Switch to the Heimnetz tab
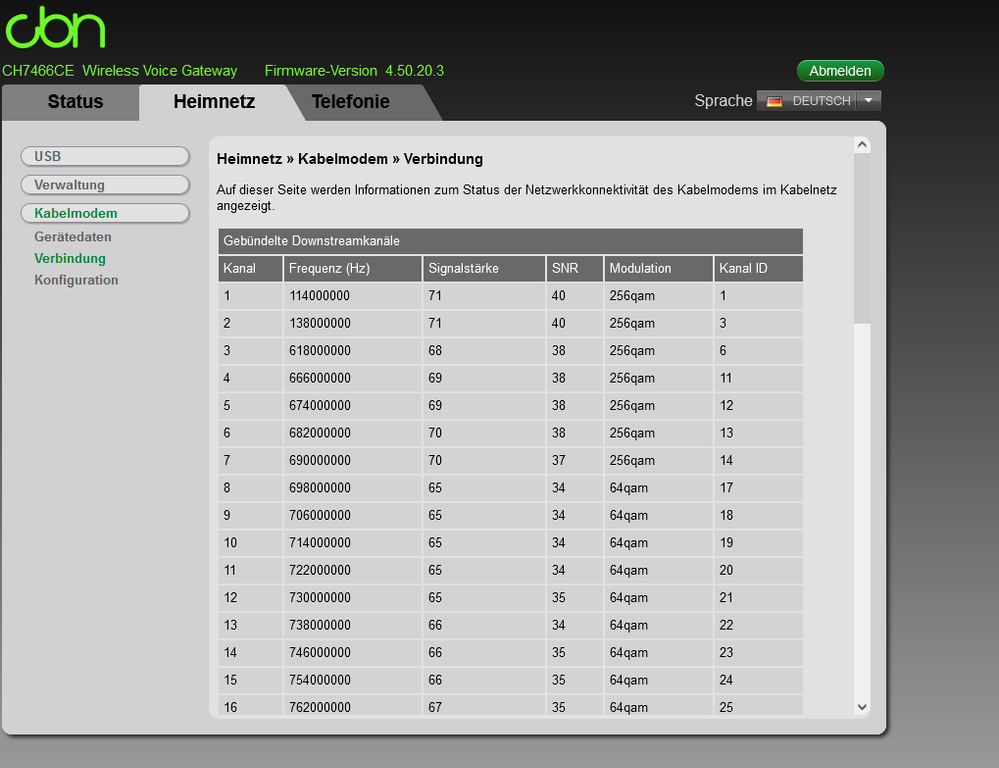This screenshot has width=999, height=768. point(214,102)
